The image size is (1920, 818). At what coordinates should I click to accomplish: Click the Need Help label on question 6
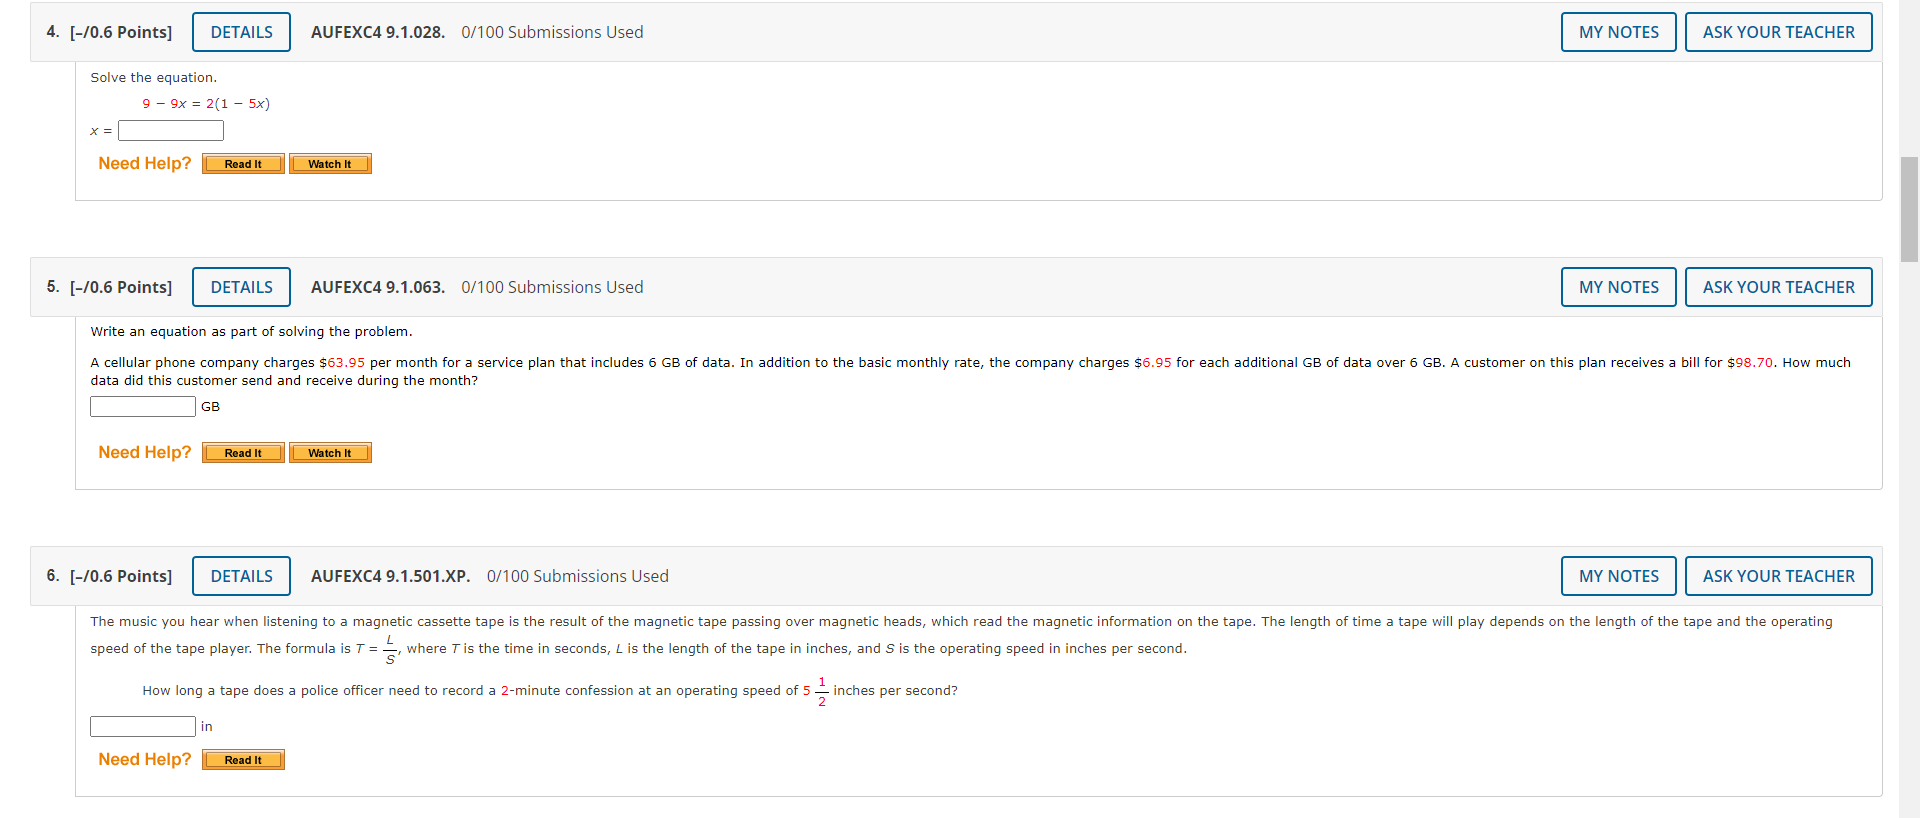pos(143,759)
